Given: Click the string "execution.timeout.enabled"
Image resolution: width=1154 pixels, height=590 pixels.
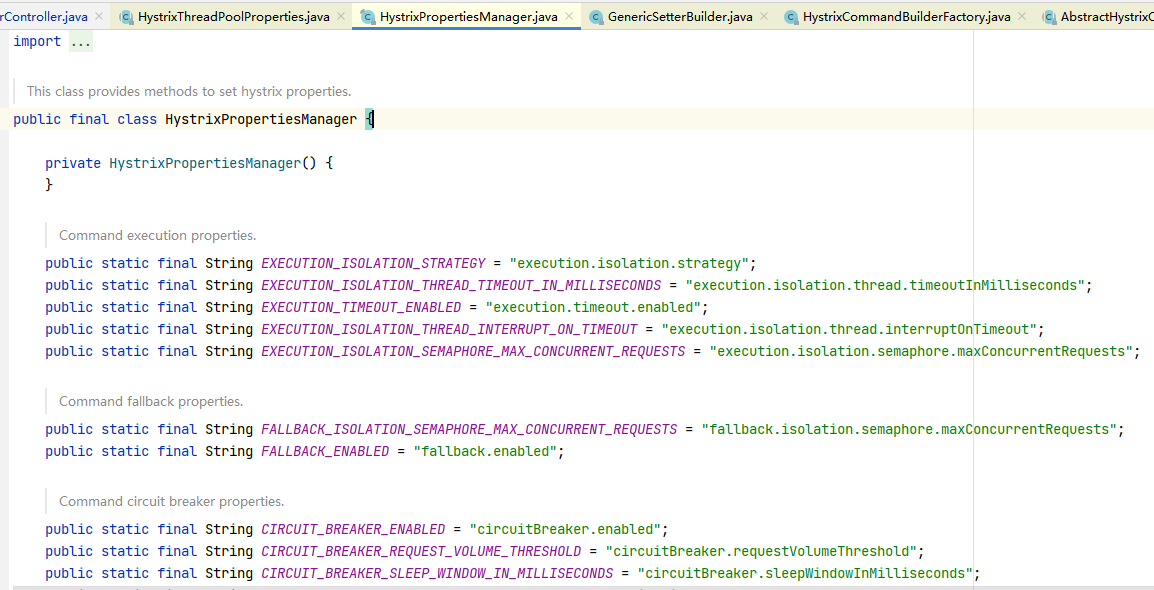Looking at the screenshot, I should coord(592,308).
